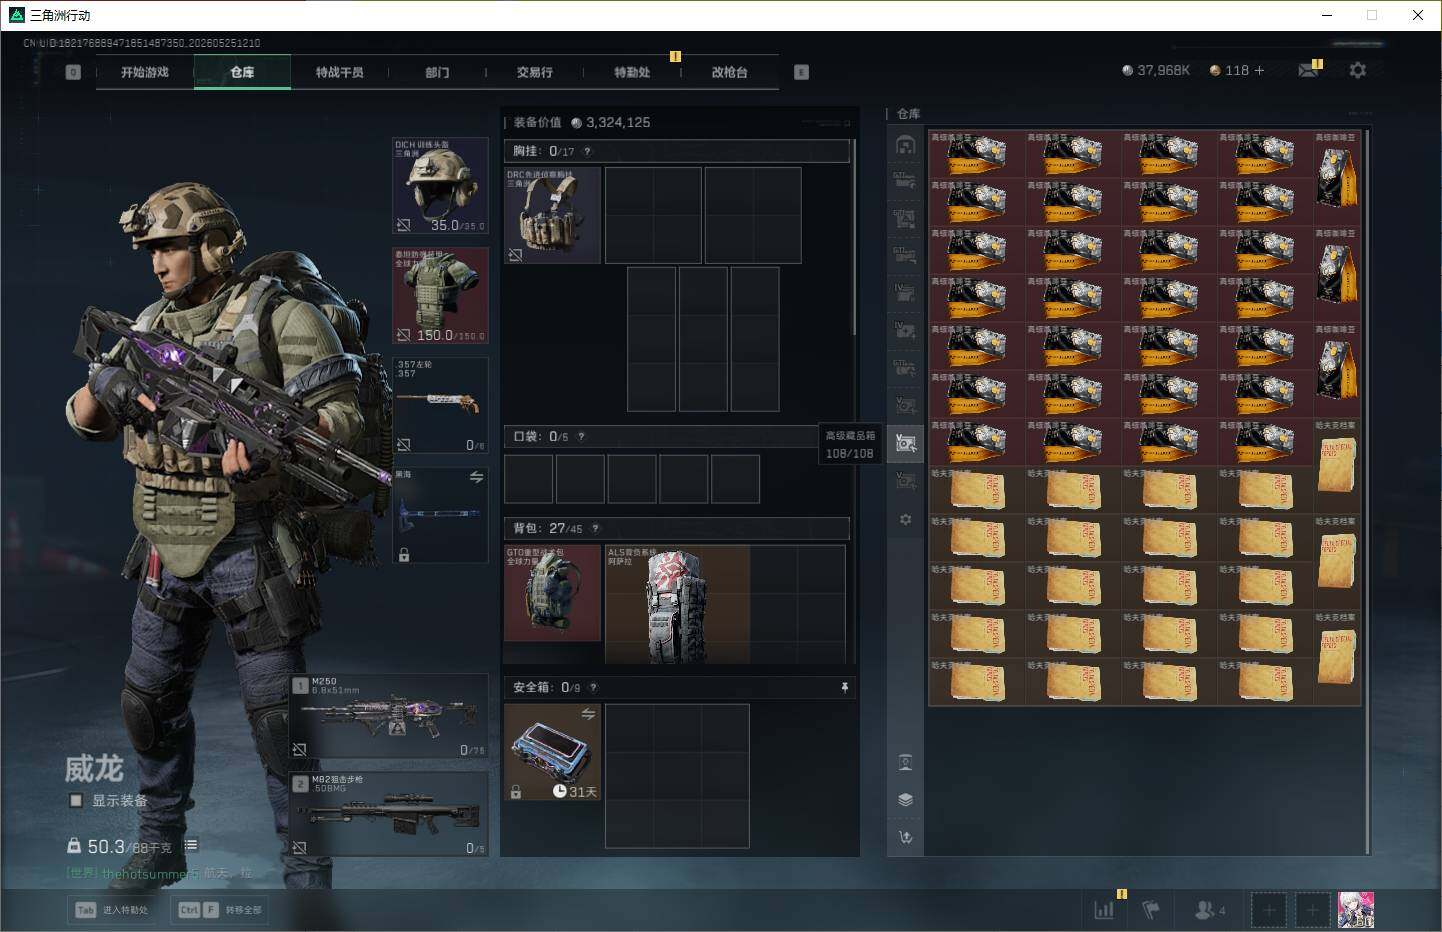Open the warehouse sidebar gear settings
The width and height of the screenshot is (1442, 932).
[905, 520]
